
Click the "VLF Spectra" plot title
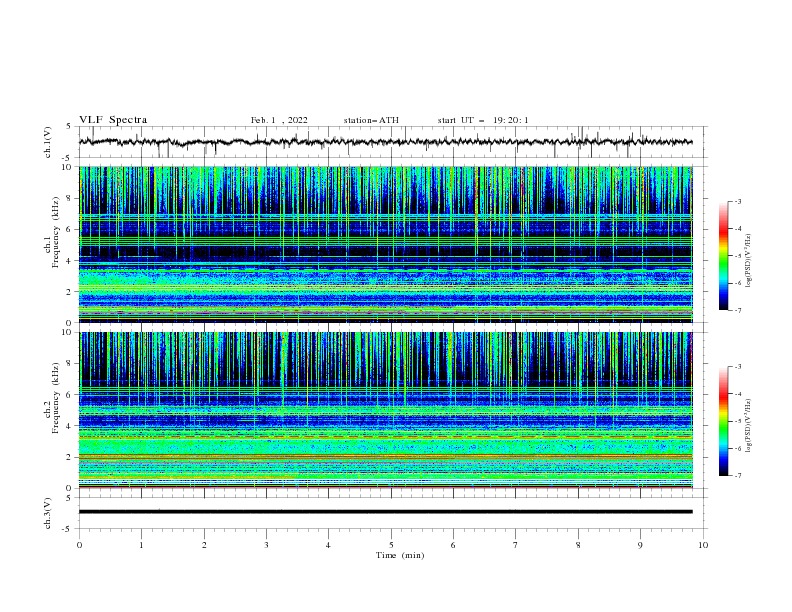click(x=113, y=120)
